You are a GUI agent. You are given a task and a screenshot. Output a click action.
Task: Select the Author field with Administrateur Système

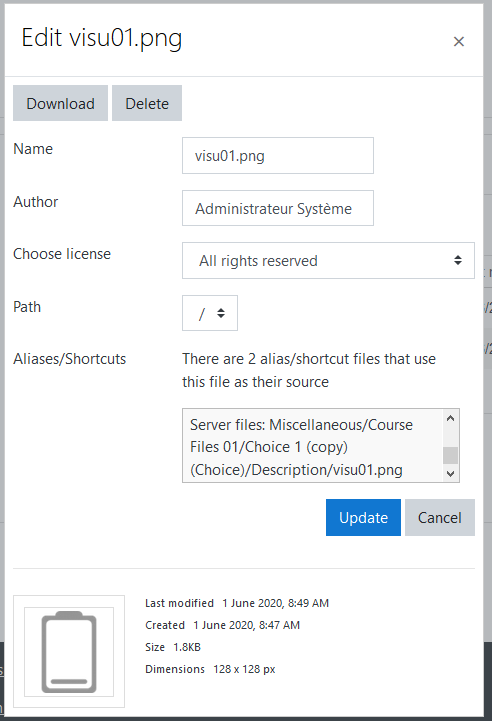[x=278, y=208]
